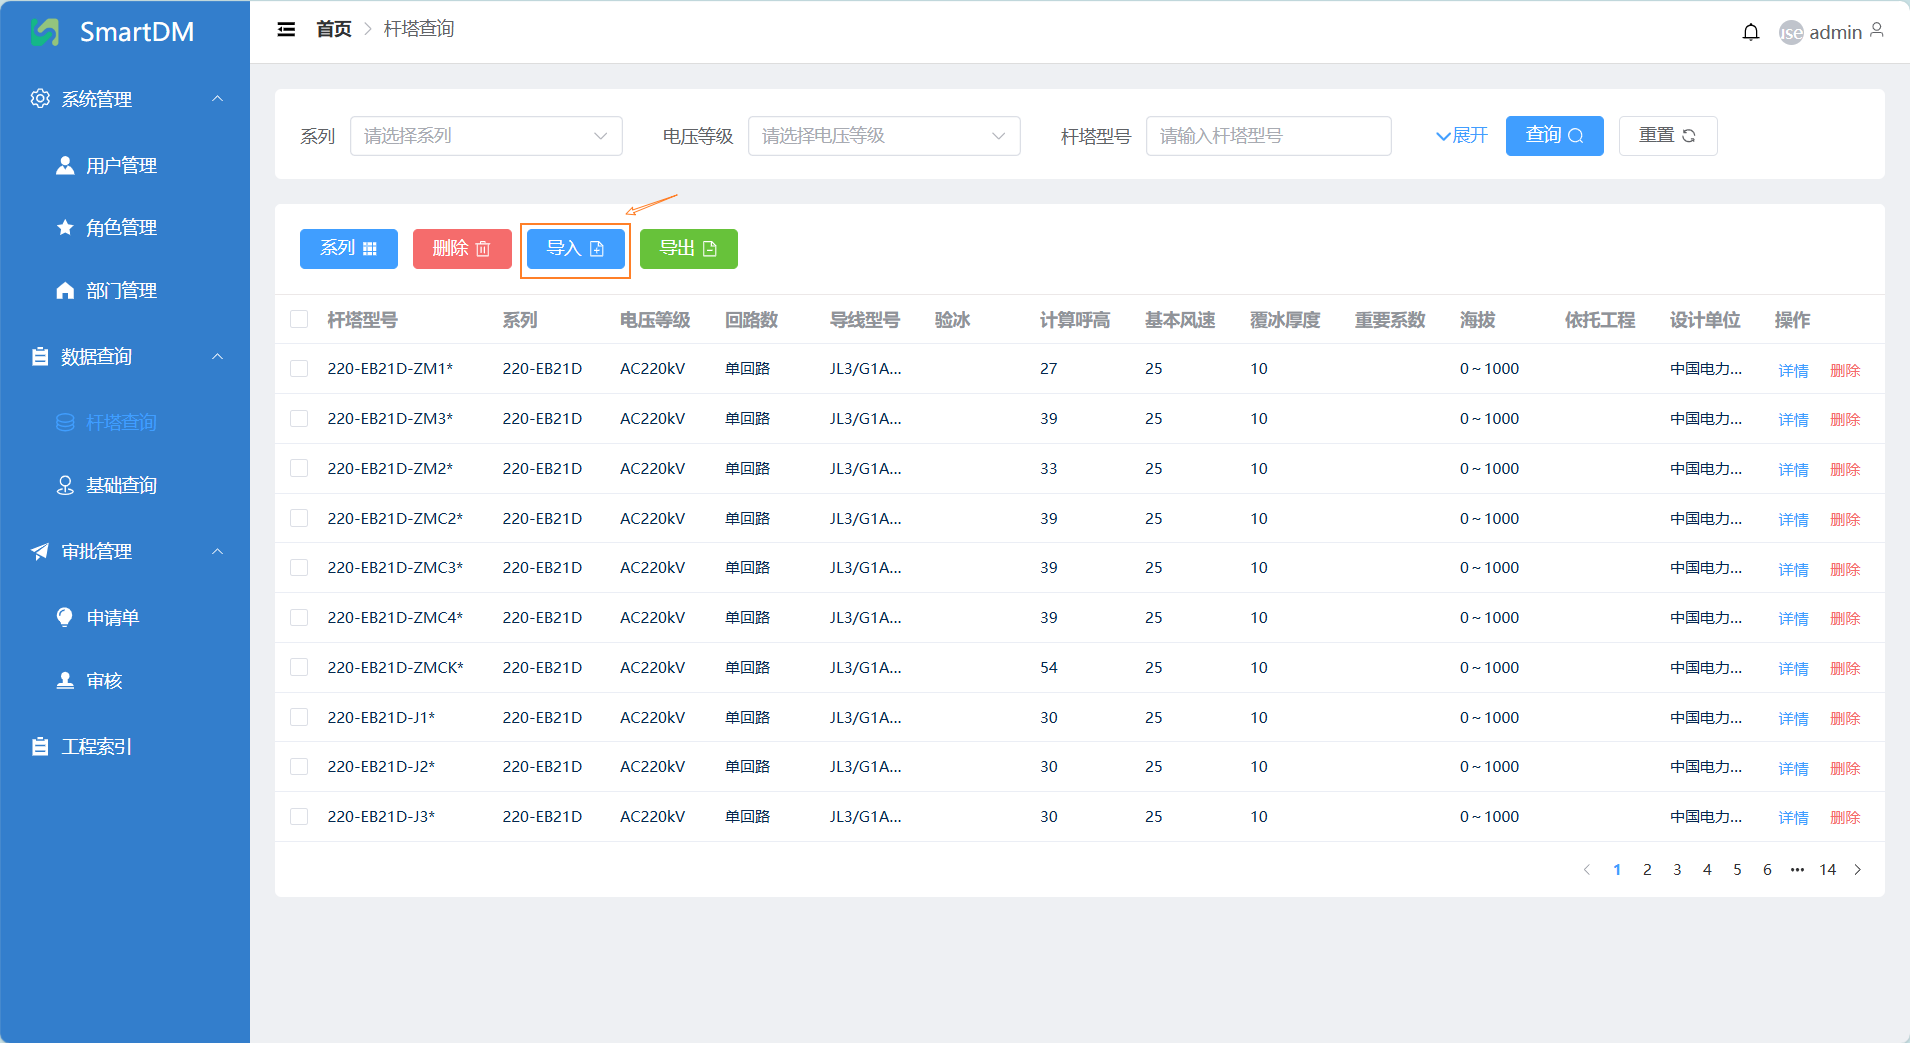Collapse the 审批管理 menu chevron
This screenshot has height=1043, width=1910.
pos(217,551)
